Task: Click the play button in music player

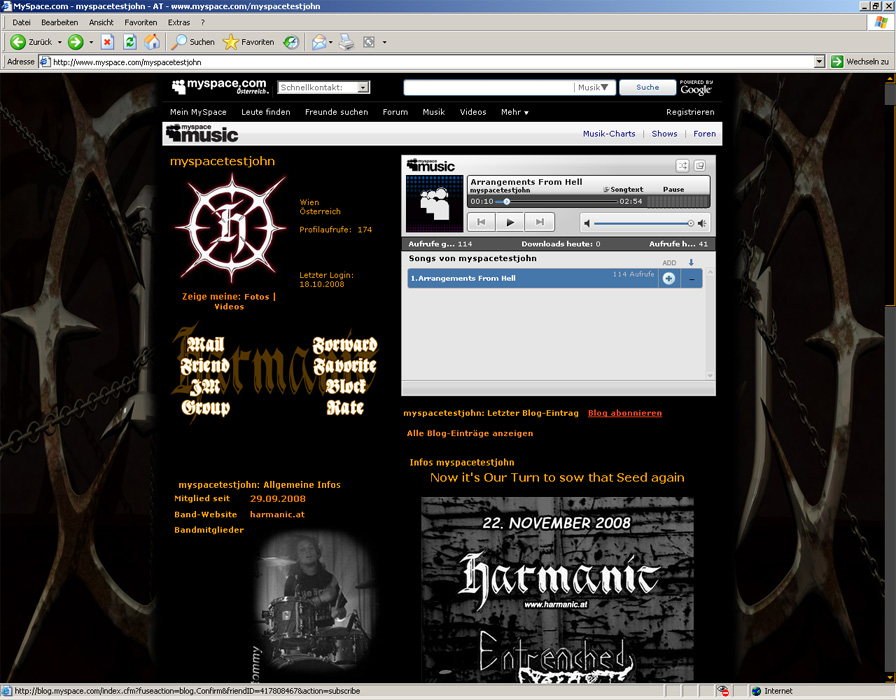Action: [x=510, y=222]
